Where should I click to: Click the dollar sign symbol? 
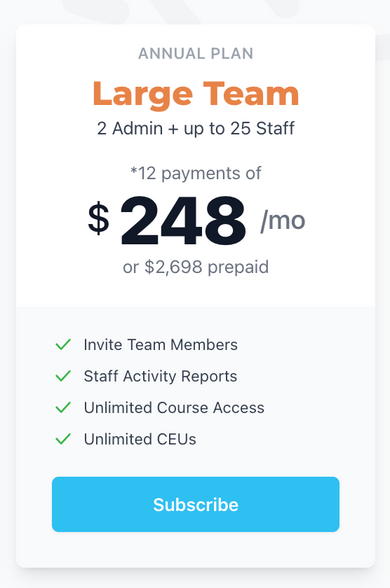click(x=98, y=218)
